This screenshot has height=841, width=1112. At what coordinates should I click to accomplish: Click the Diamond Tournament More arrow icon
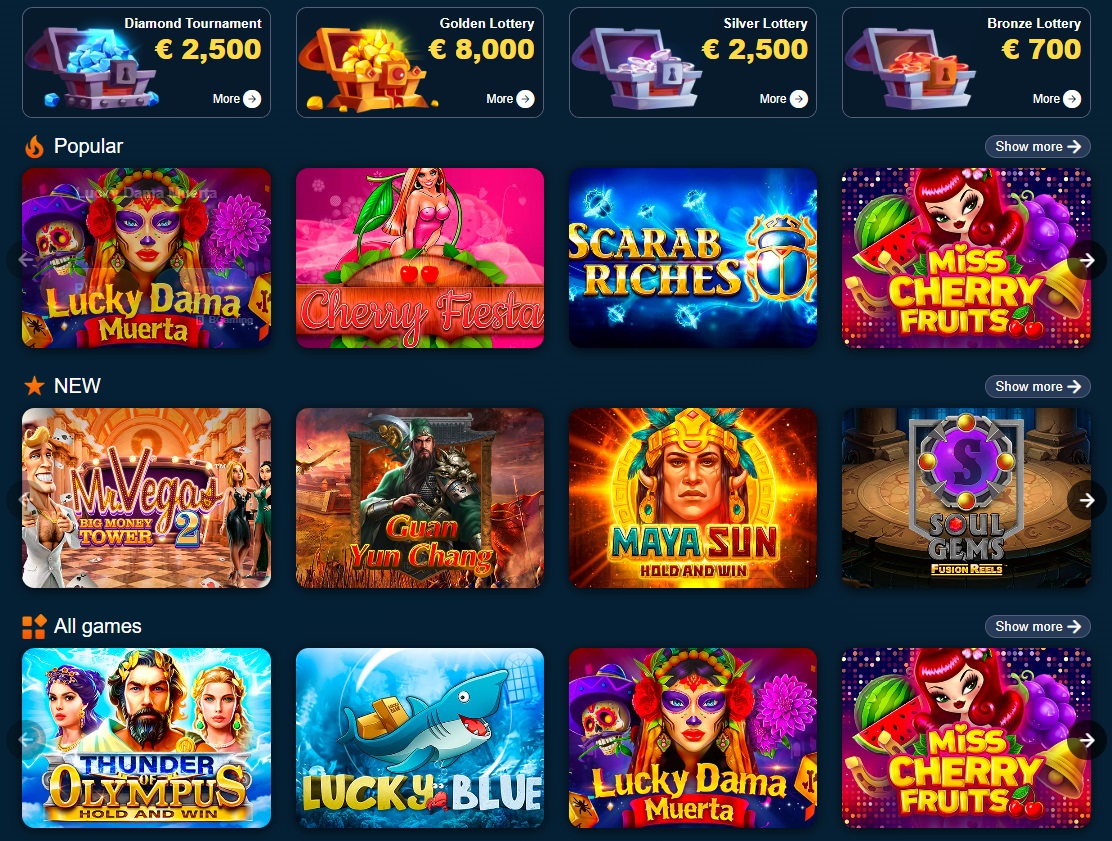[x=252, y=99]
